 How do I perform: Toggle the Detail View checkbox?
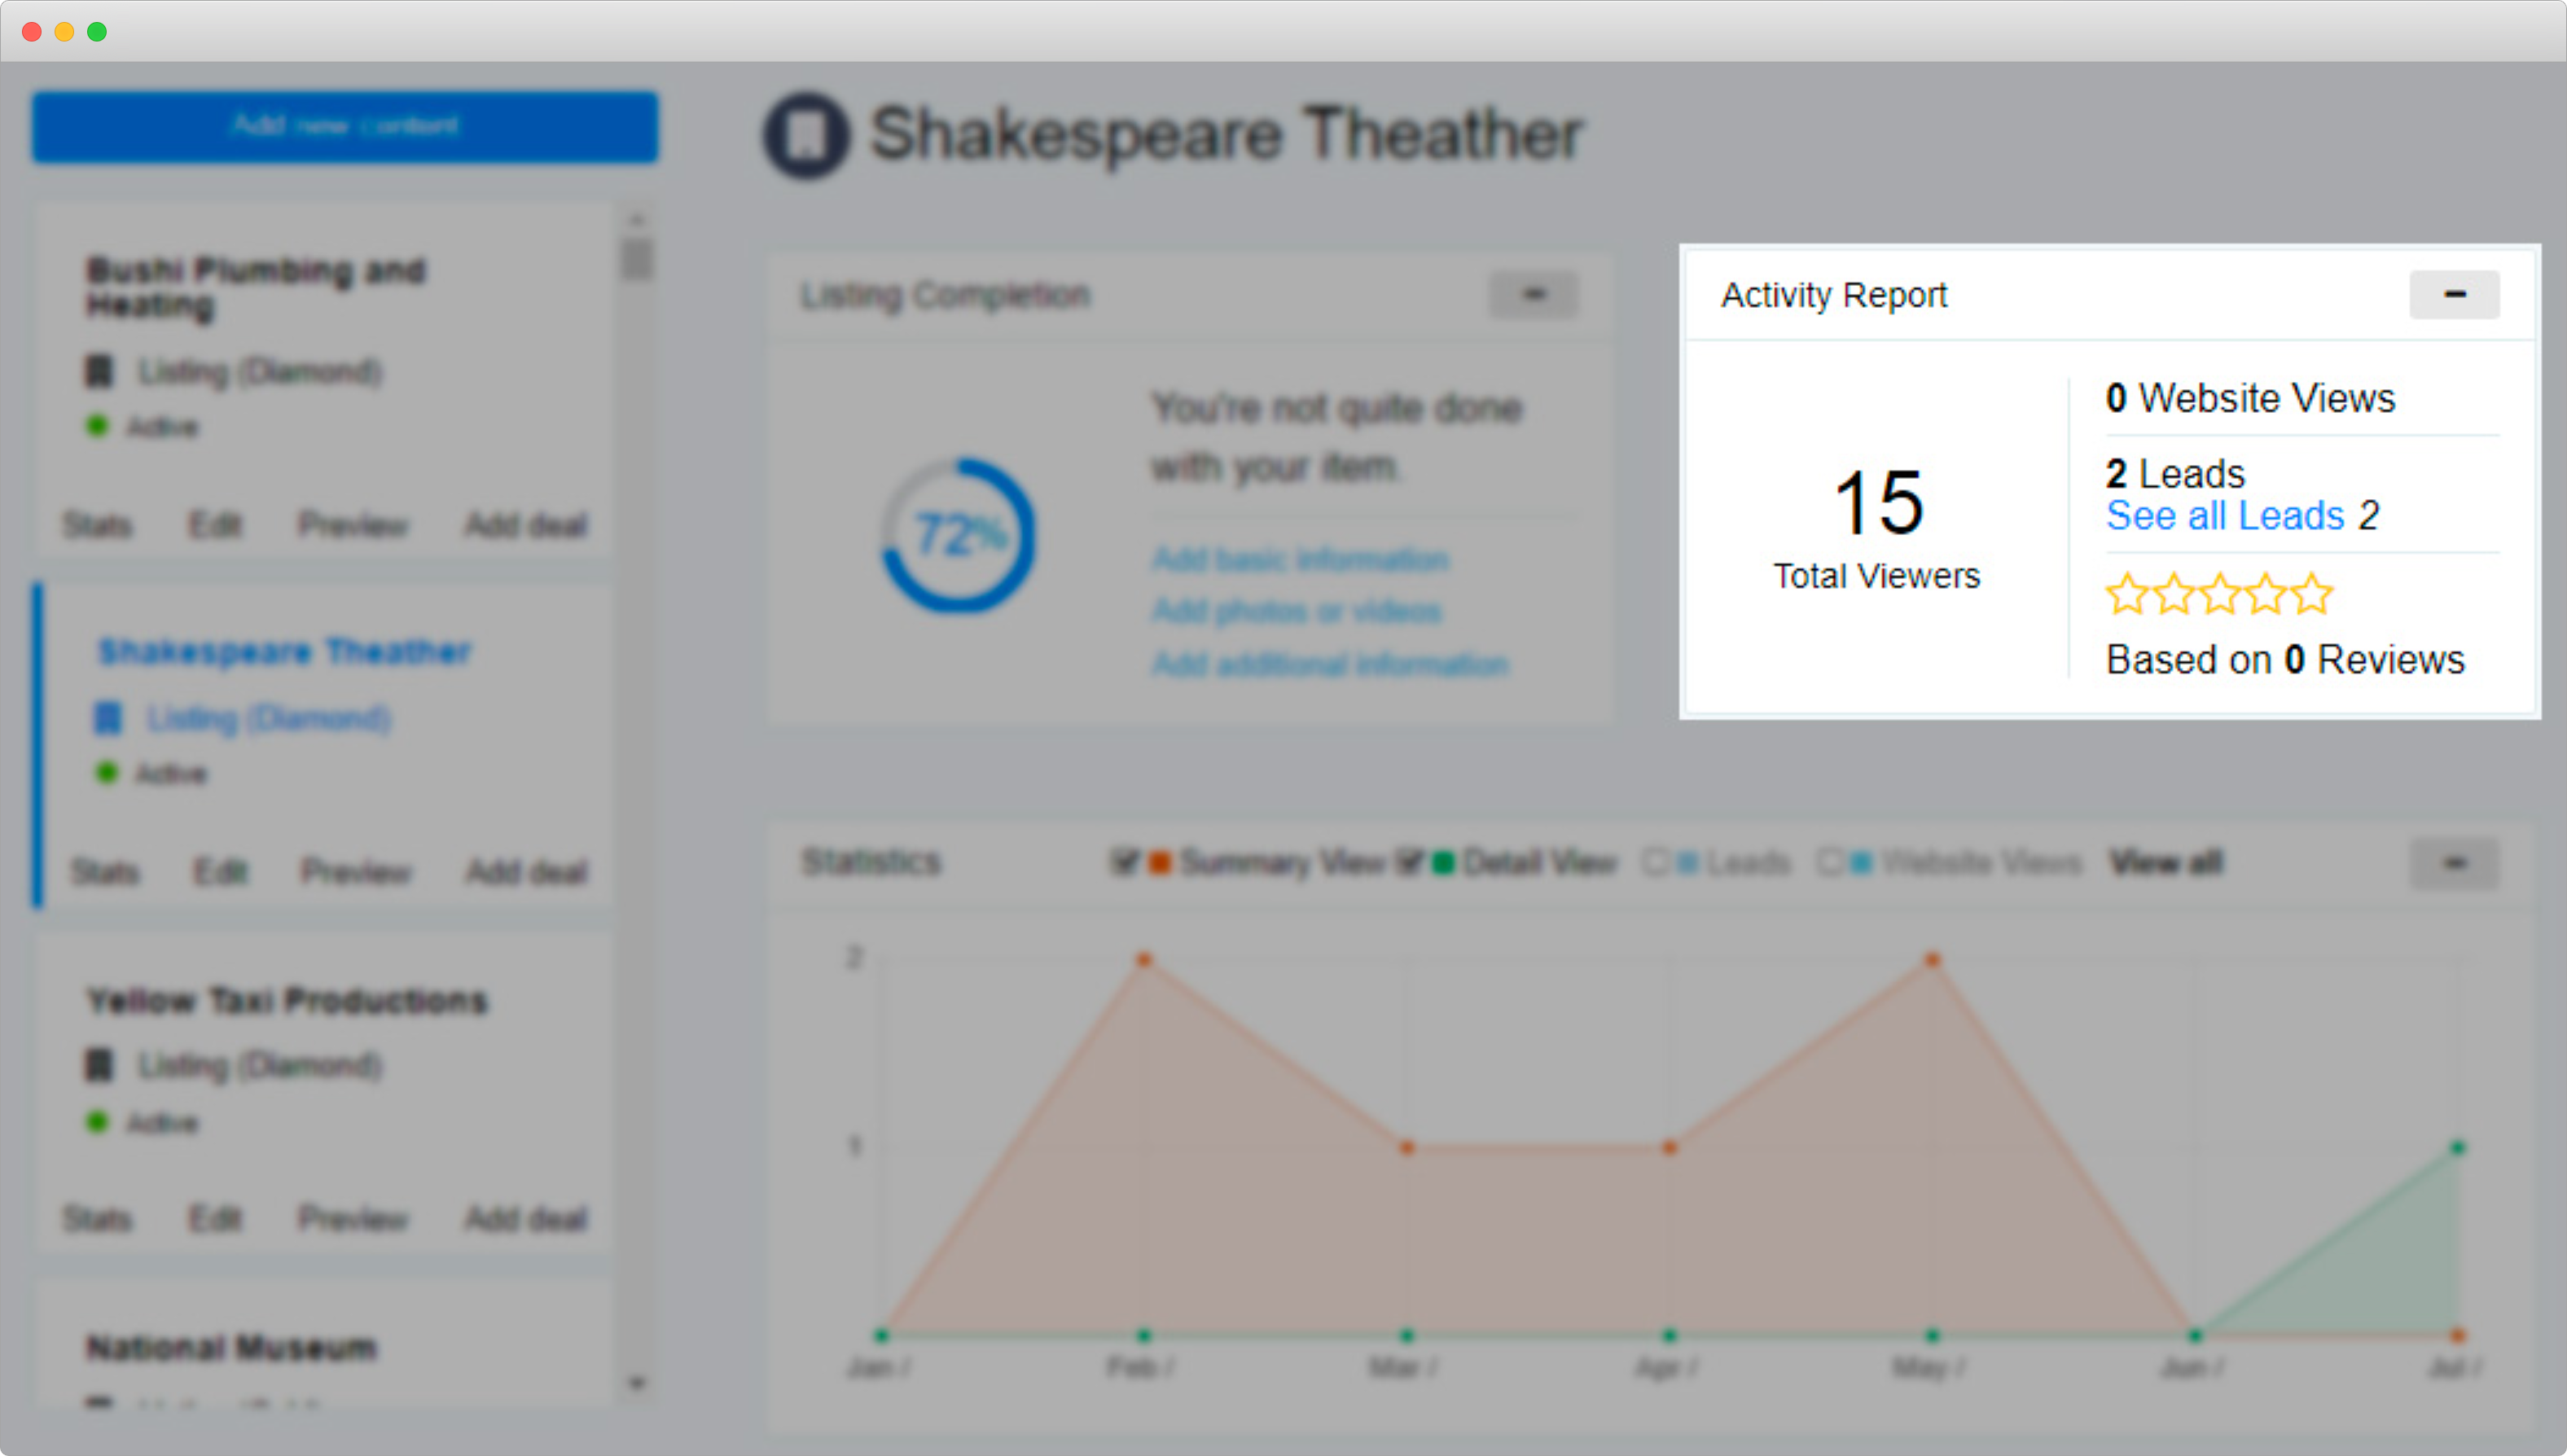point(1409,862)
